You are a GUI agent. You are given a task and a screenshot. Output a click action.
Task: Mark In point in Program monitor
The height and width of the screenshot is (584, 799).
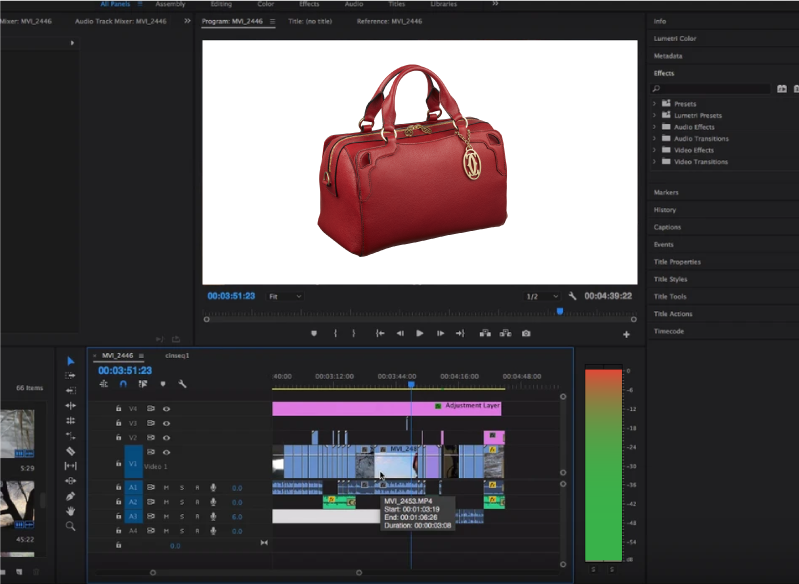[x=335, y=333]
